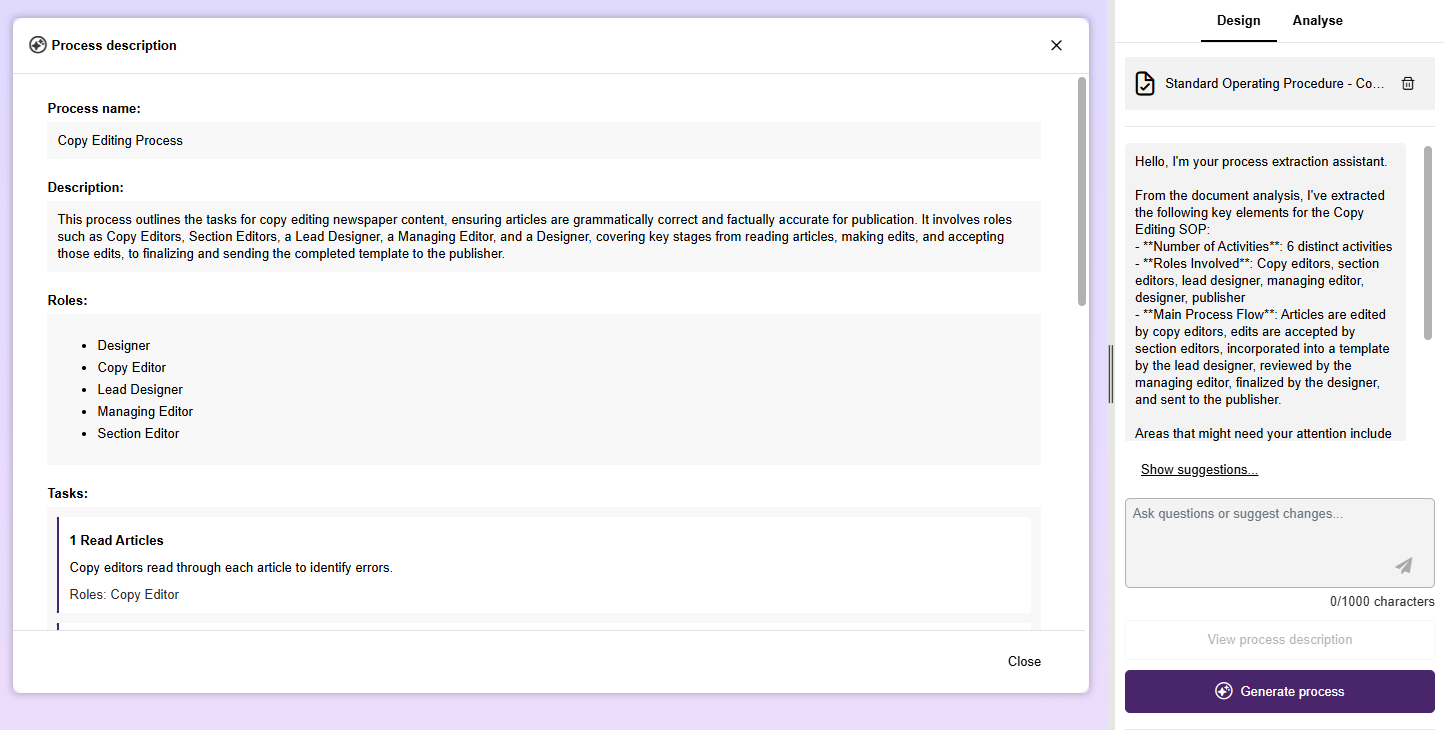Expand the Show suggestions link

[1199, 470]
